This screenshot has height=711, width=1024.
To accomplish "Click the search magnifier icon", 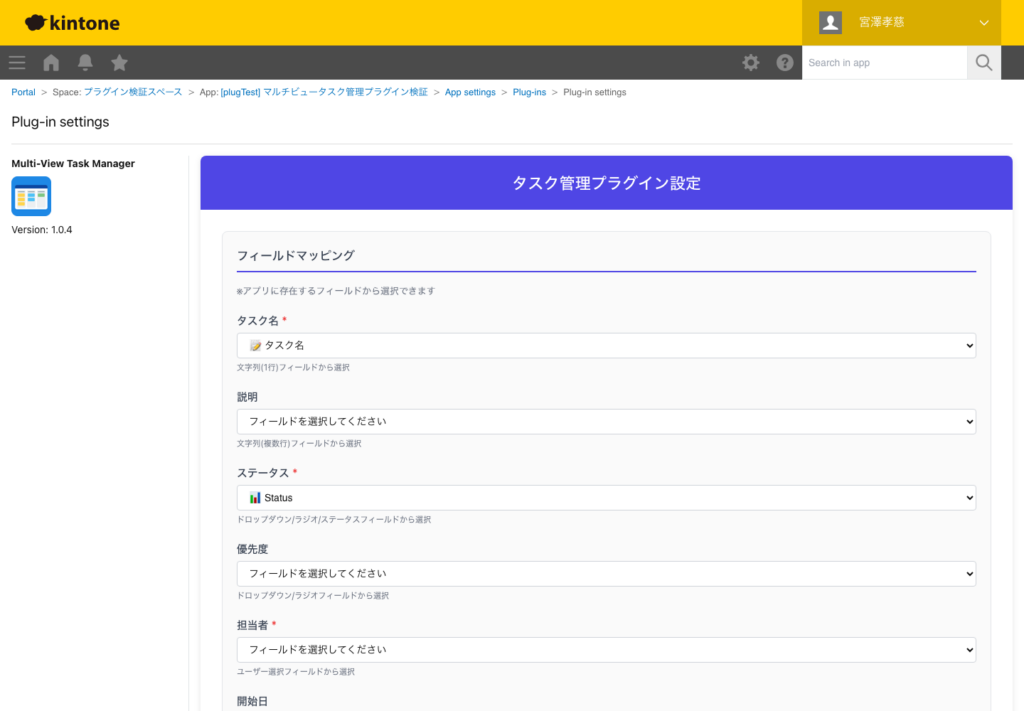I will (983, 62).
